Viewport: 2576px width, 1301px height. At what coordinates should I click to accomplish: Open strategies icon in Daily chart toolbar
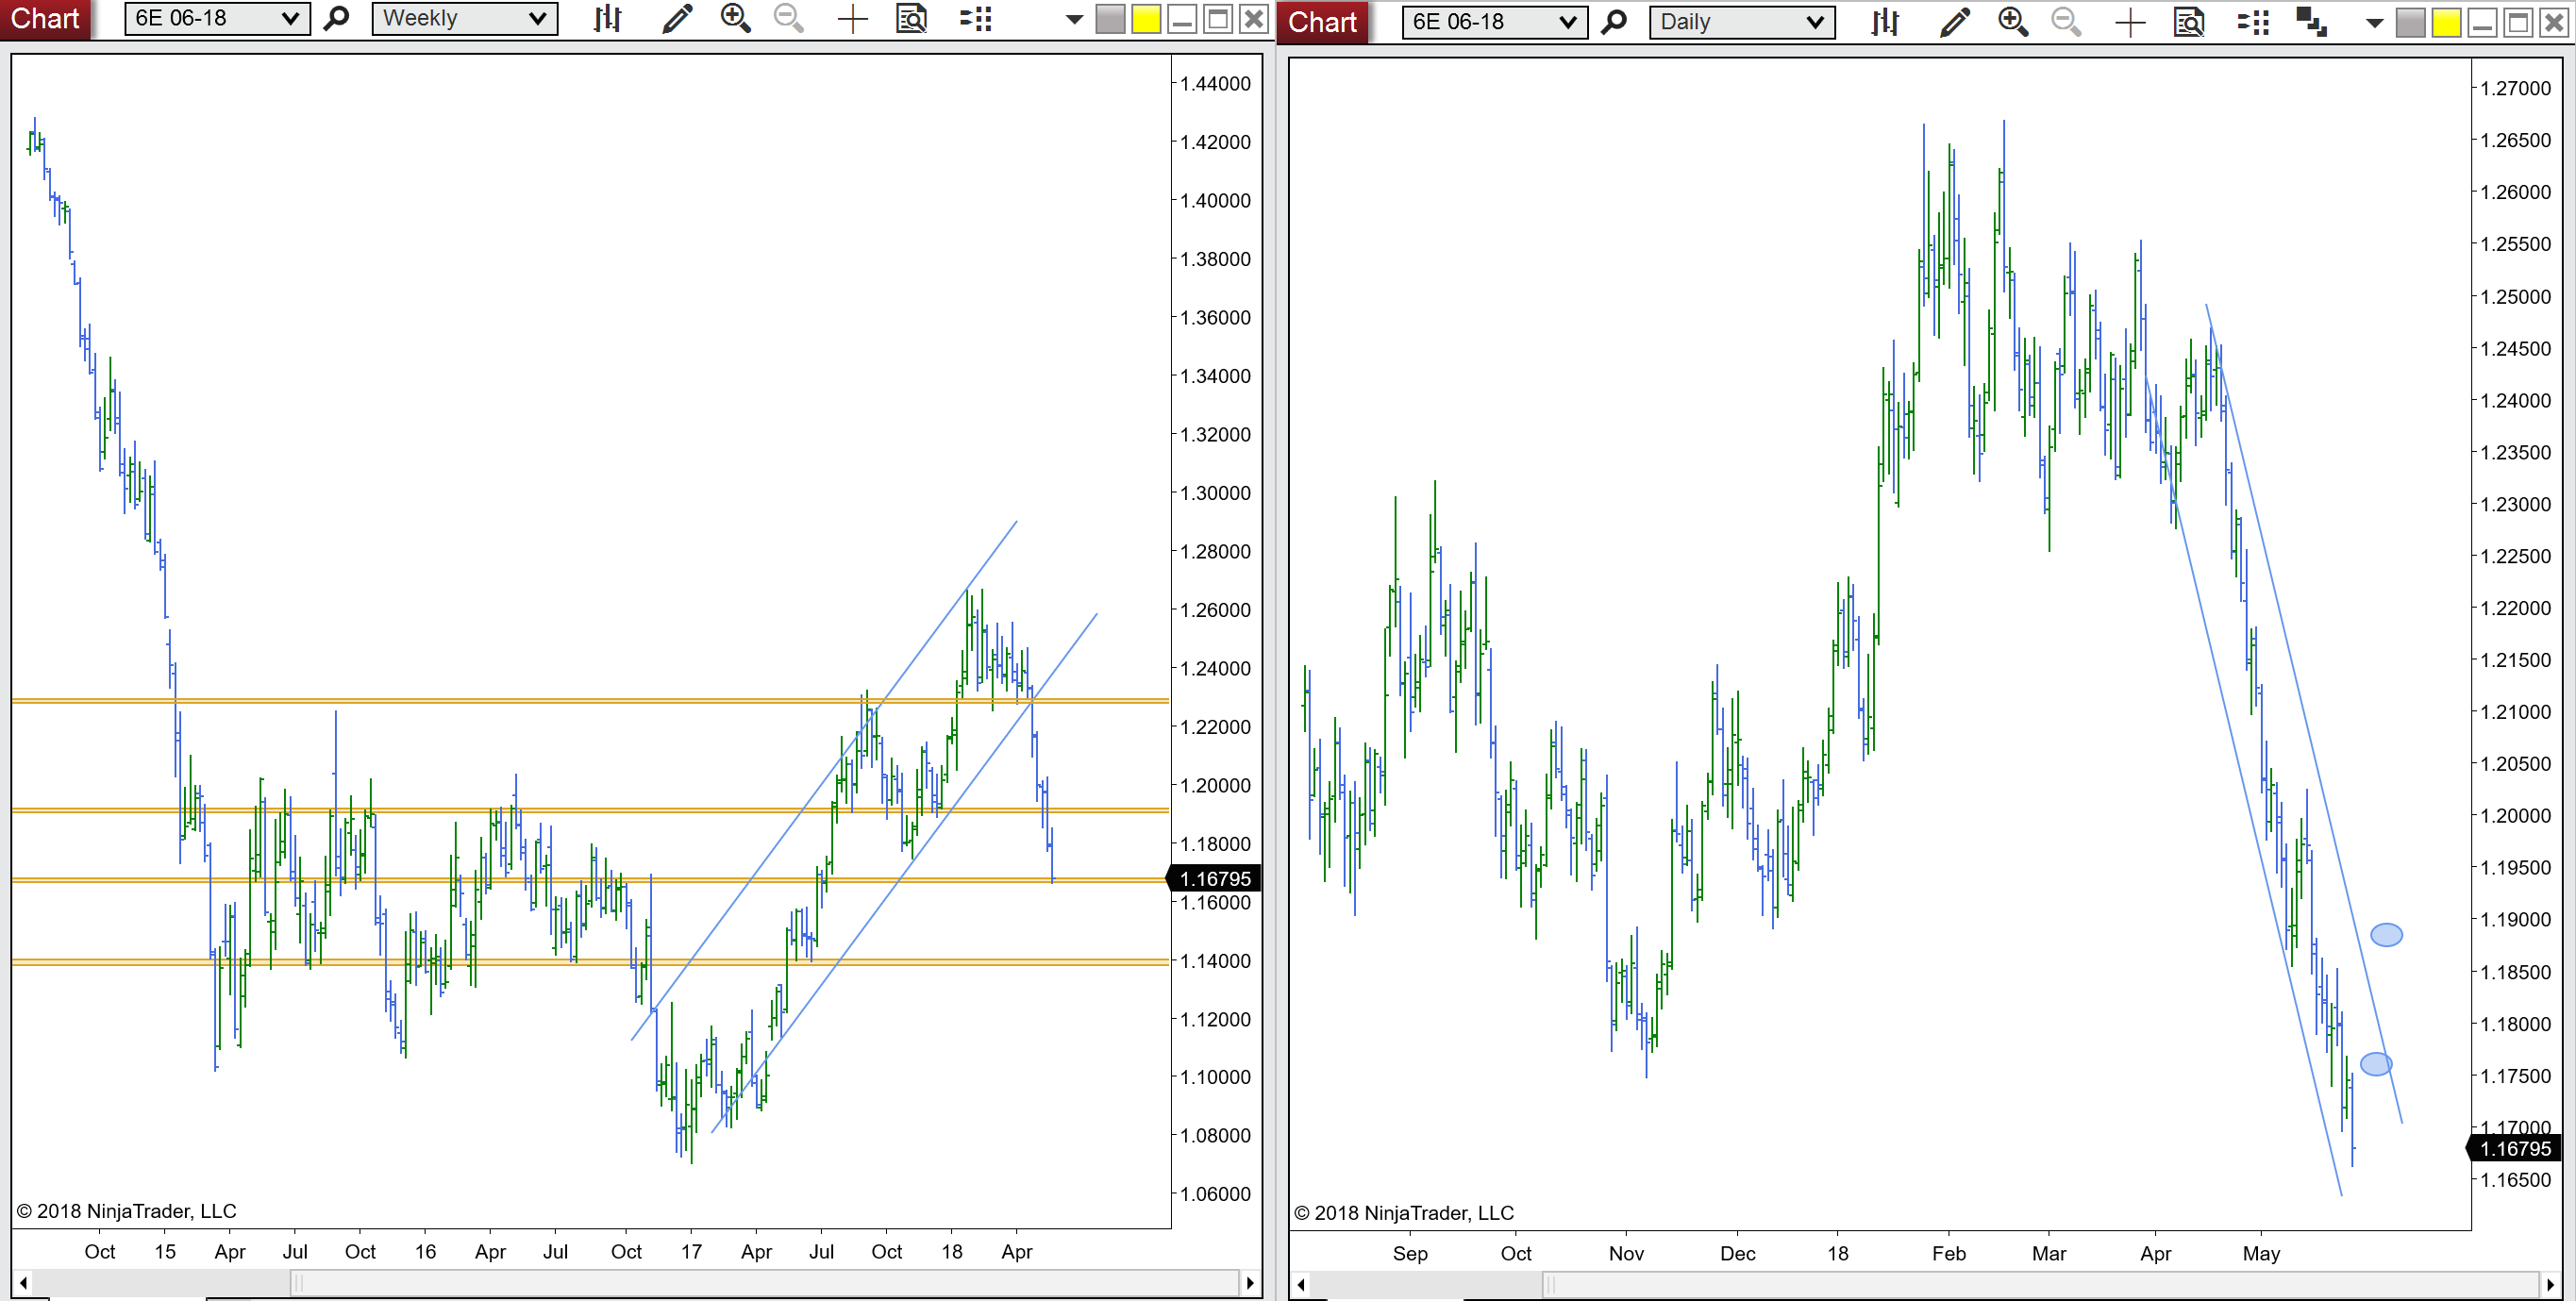click(2312, 22)
